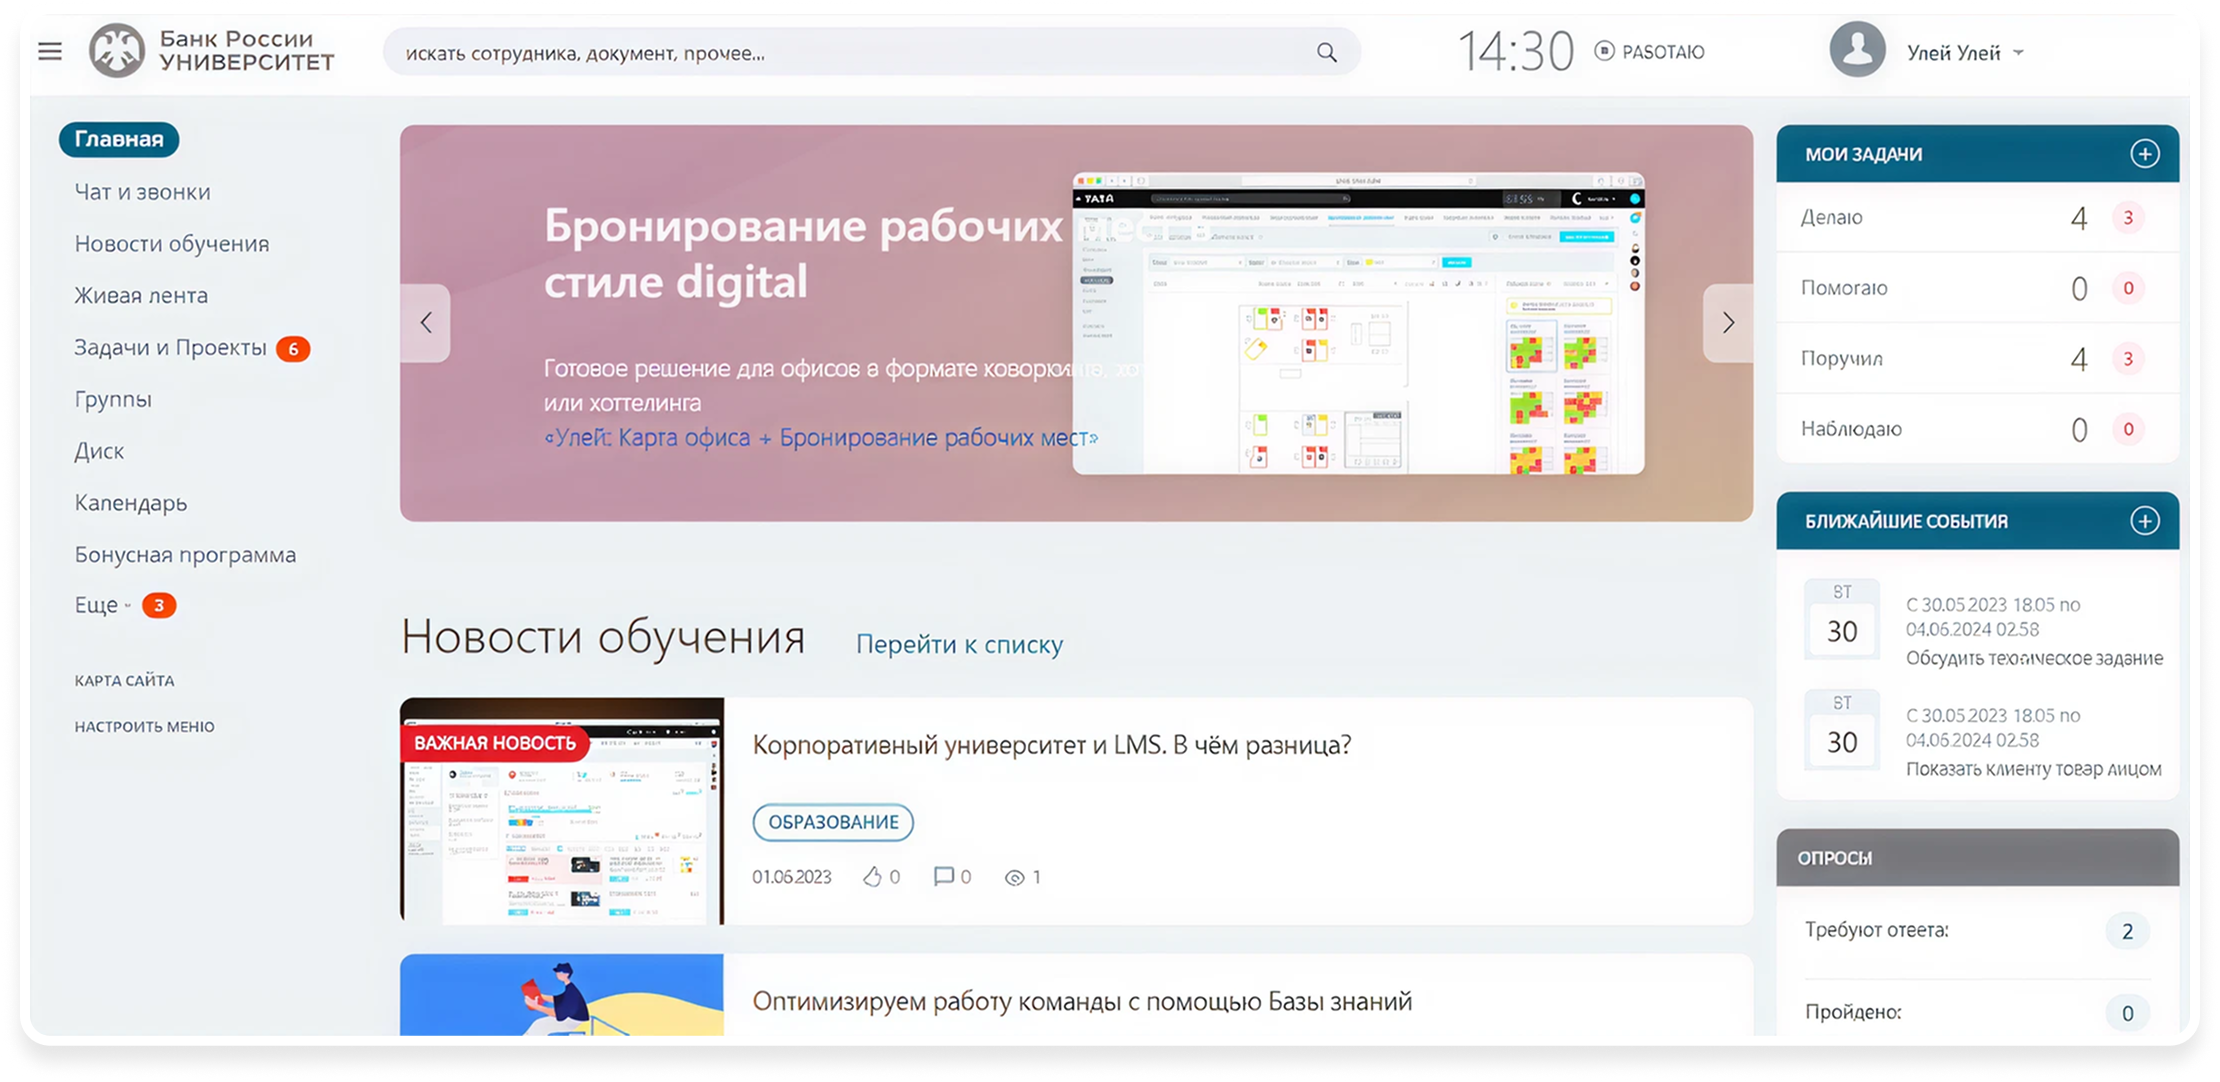
Task: Open Новости обучения in the sidebar
Action: (x=172, y=244)
